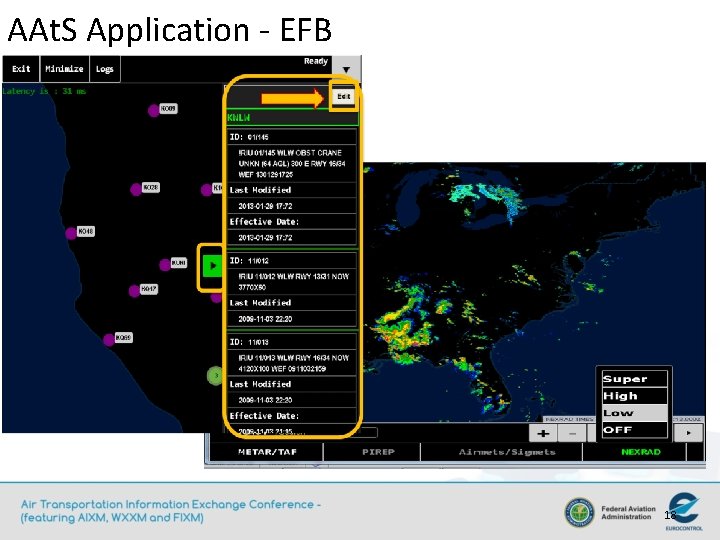The width and height of the screenshot is (720, 540).
Task: Select the KNLN airport header
Action: (x=292, y=118)
